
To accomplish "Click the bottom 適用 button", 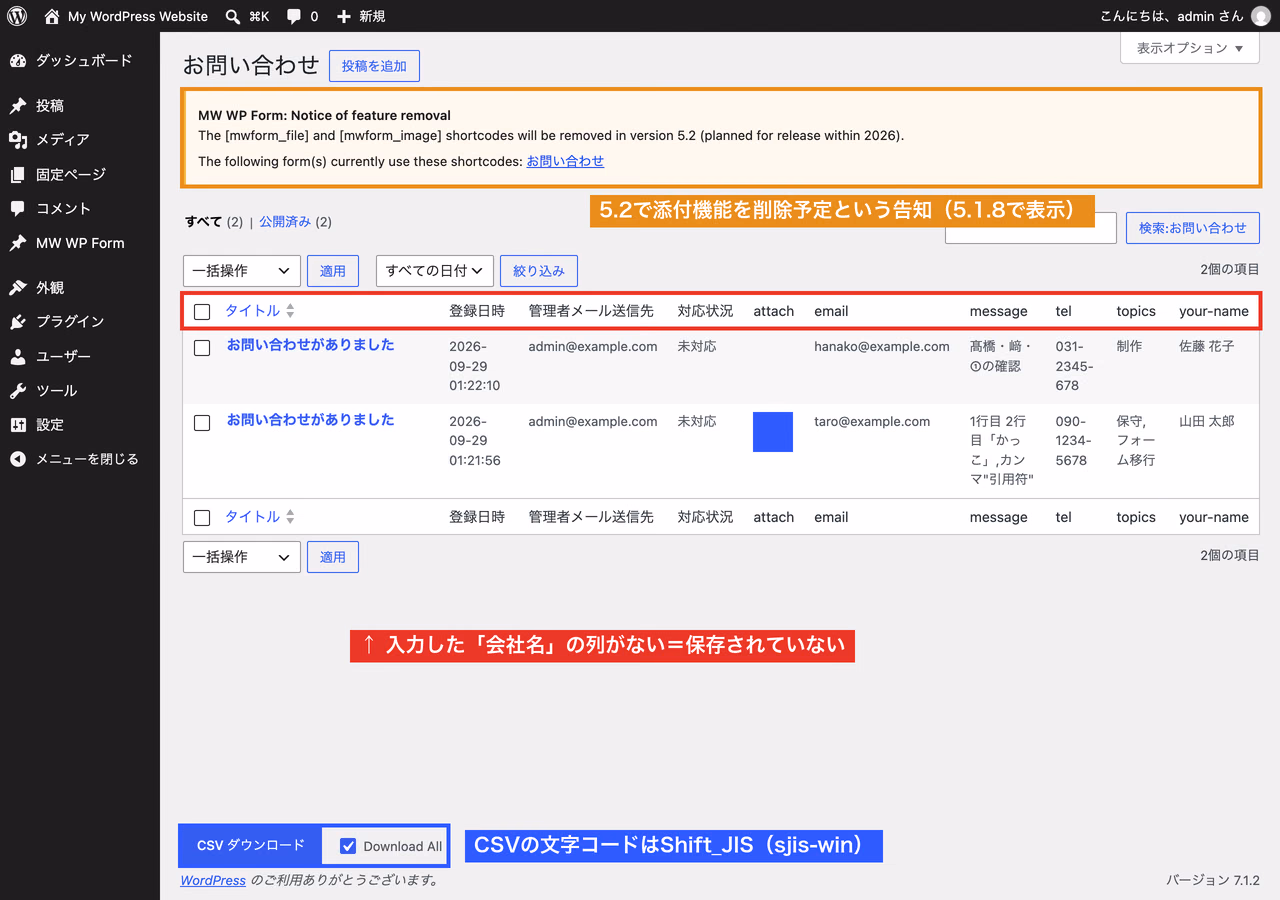I will tap(333, 557).
